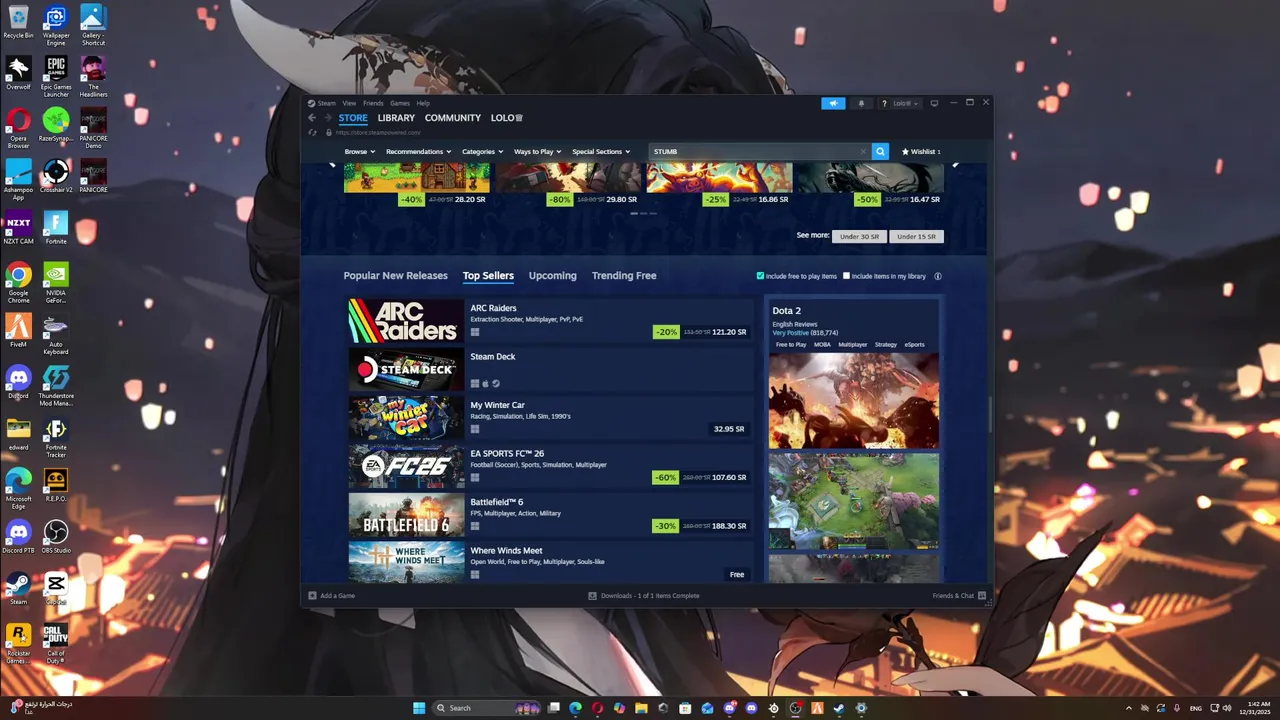This screenshot has height=720, width=1280.
Task: Open the Fortnite desktop icon
Action: click(x=56, y=228)
